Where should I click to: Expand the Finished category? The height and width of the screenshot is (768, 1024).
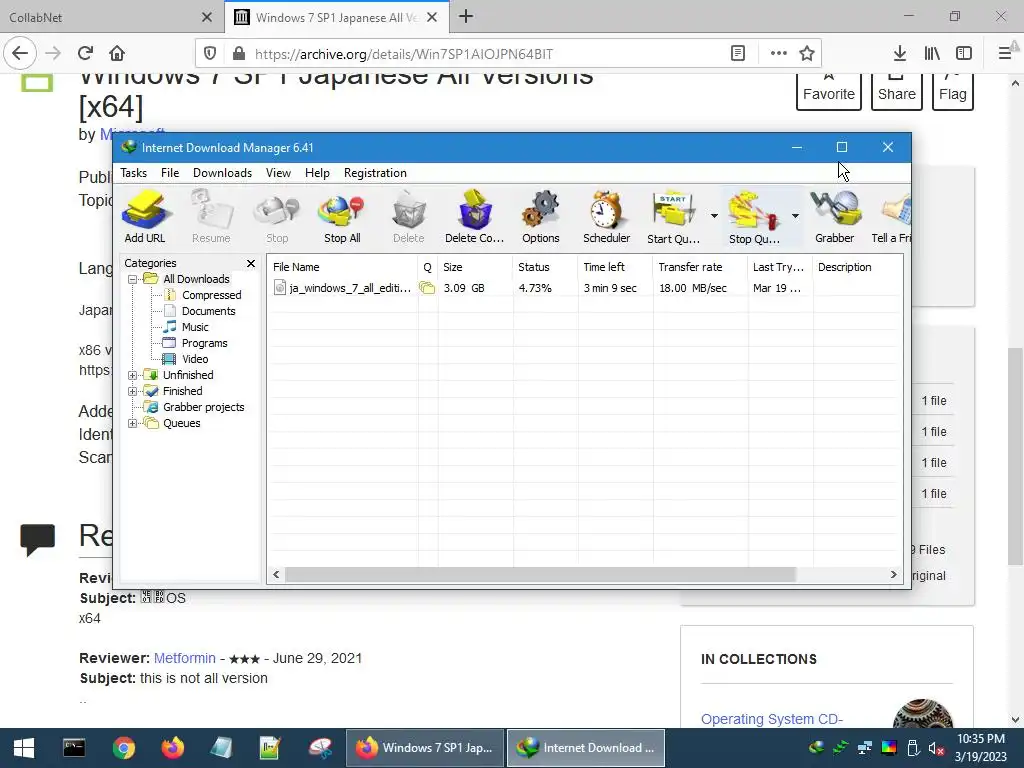(133, 392)
